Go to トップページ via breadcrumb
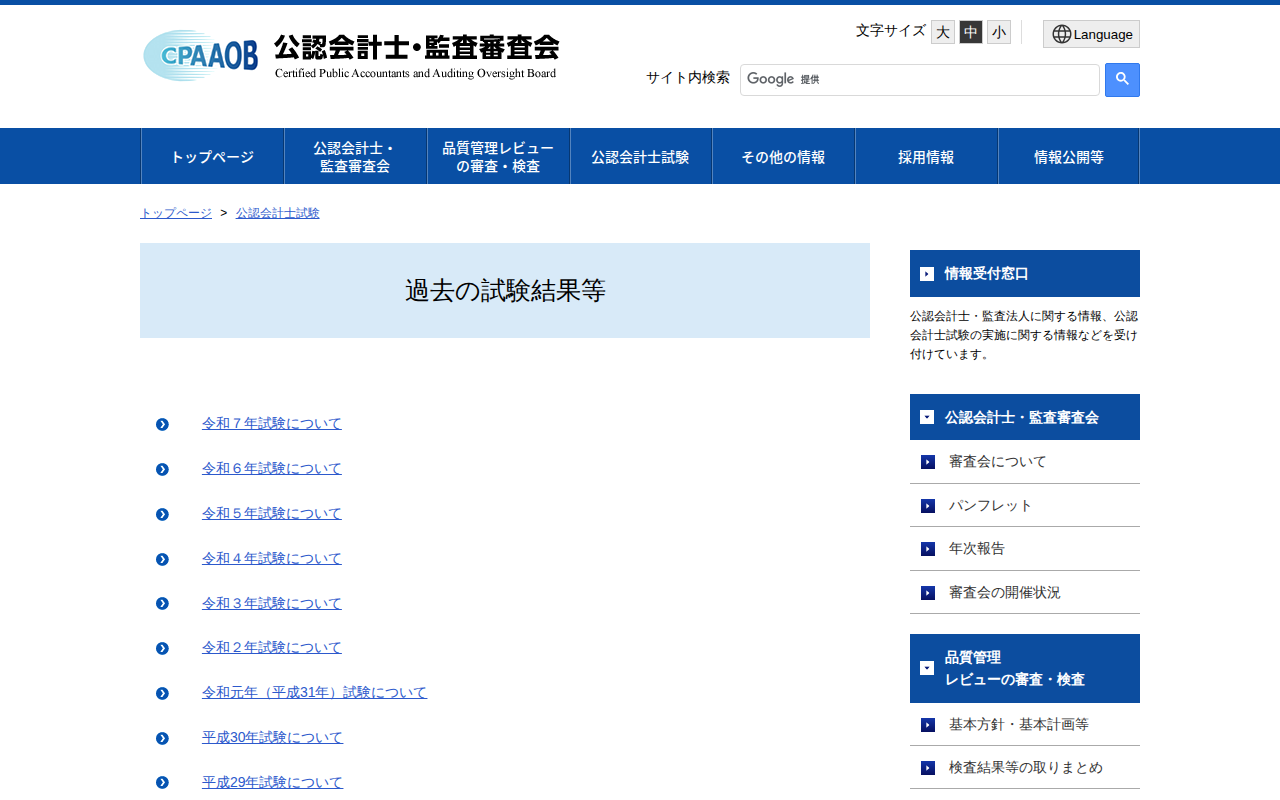 point(176,213)
